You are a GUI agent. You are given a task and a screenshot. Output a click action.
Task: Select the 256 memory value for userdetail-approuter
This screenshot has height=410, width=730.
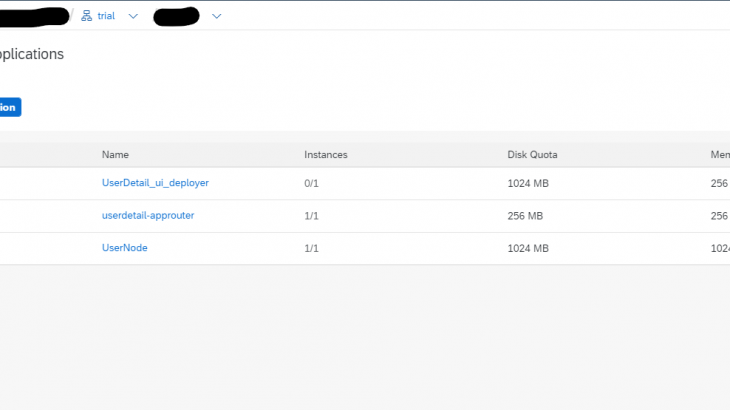coord(719,216)
